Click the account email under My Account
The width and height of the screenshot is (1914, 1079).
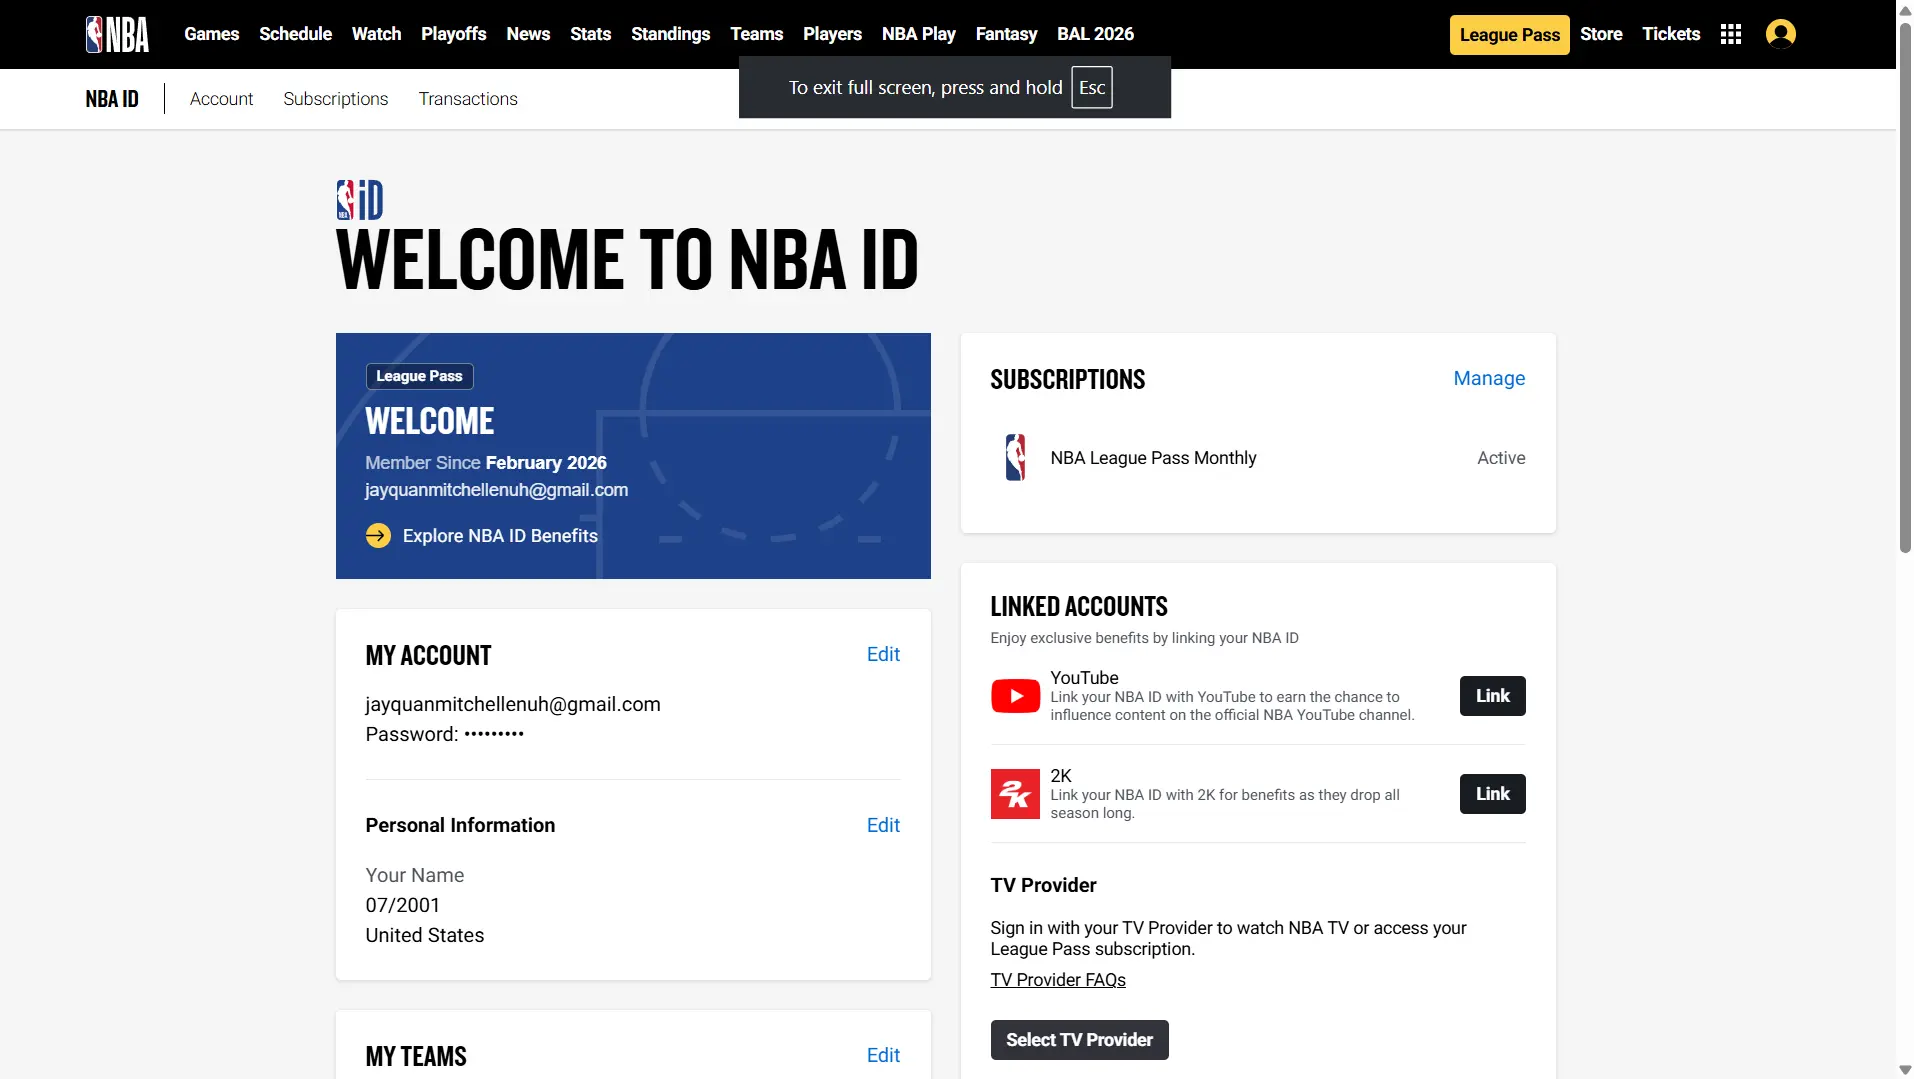click(x=513, y=704)
